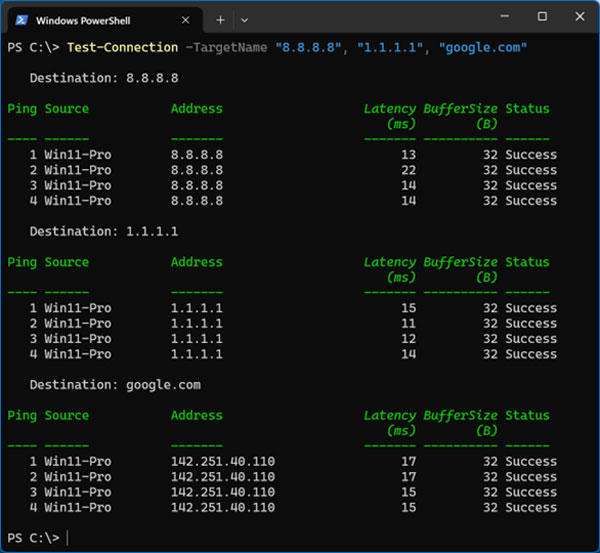
Task: Click the "Destination: google.com" line
Action: click(115, 385)
